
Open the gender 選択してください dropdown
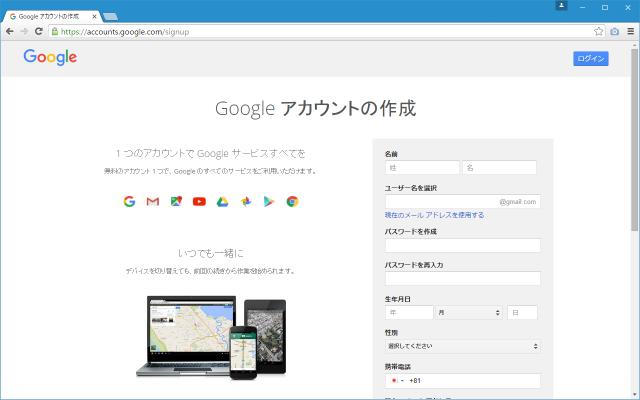point(462,346)
